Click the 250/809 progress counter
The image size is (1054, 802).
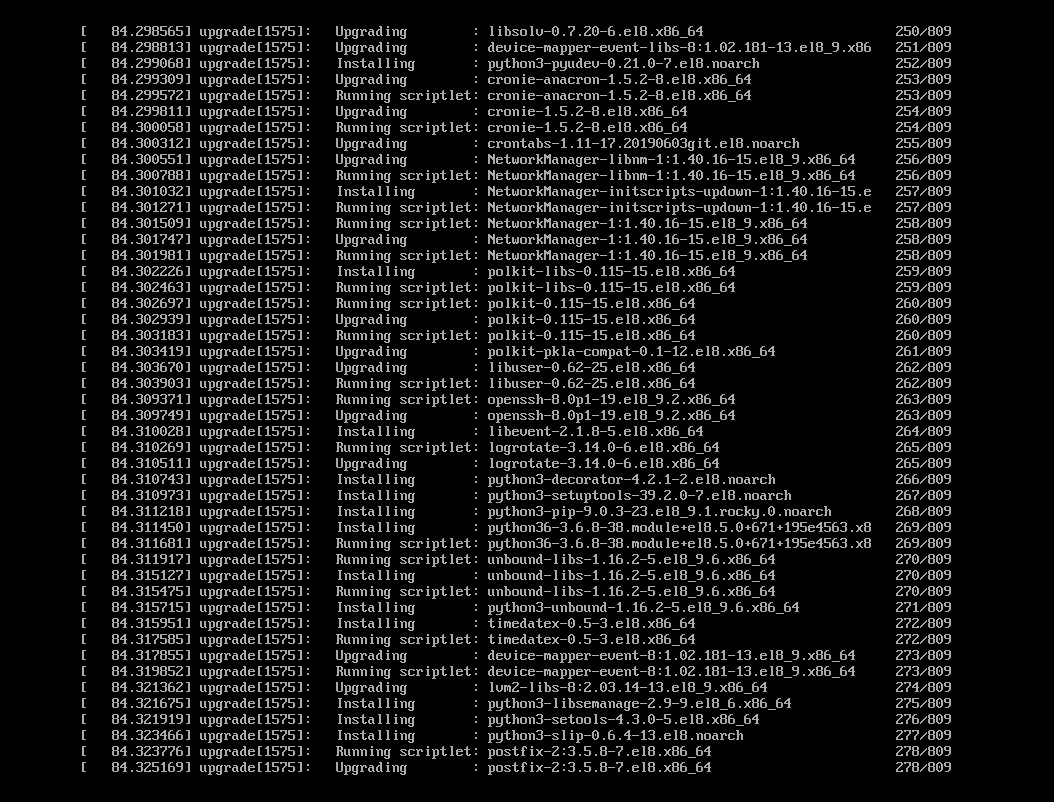coord(923,32)
